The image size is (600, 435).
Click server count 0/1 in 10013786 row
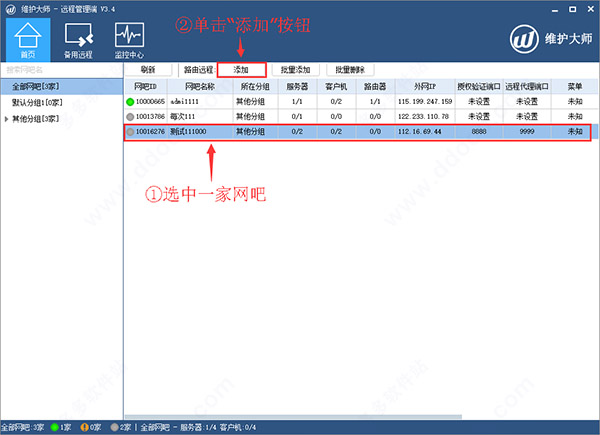point(297,117)
